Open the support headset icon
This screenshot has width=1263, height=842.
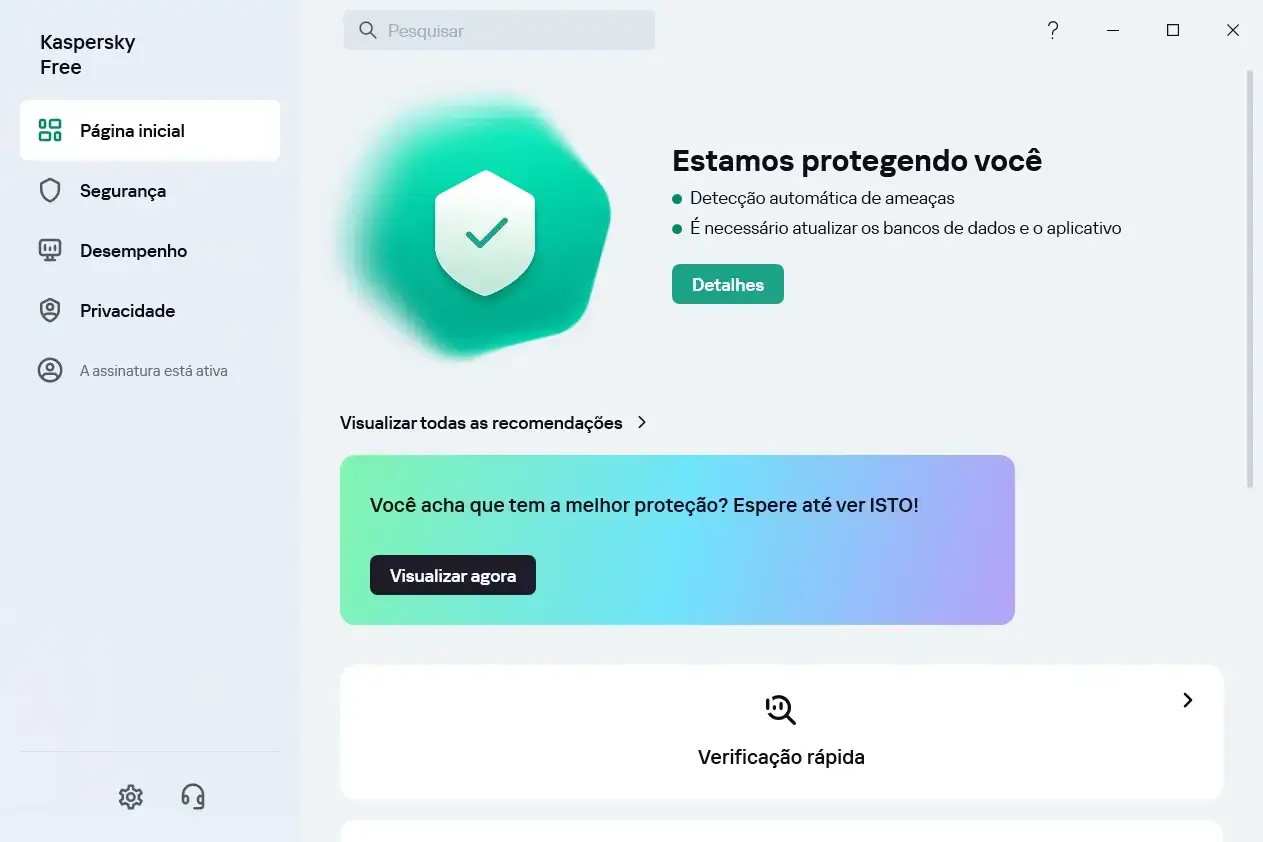(x=193, y=796)
